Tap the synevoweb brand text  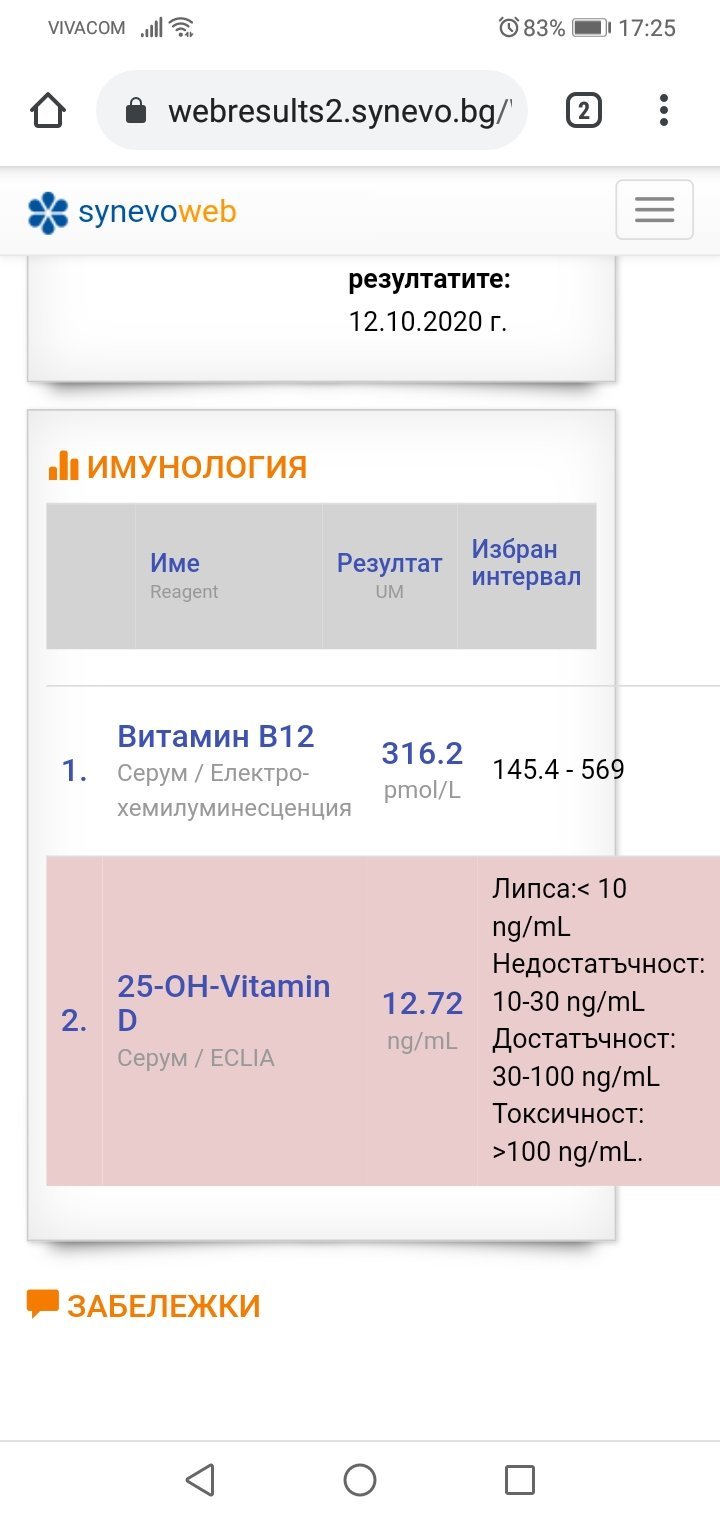pyautogui.click(x=157, y=212)
